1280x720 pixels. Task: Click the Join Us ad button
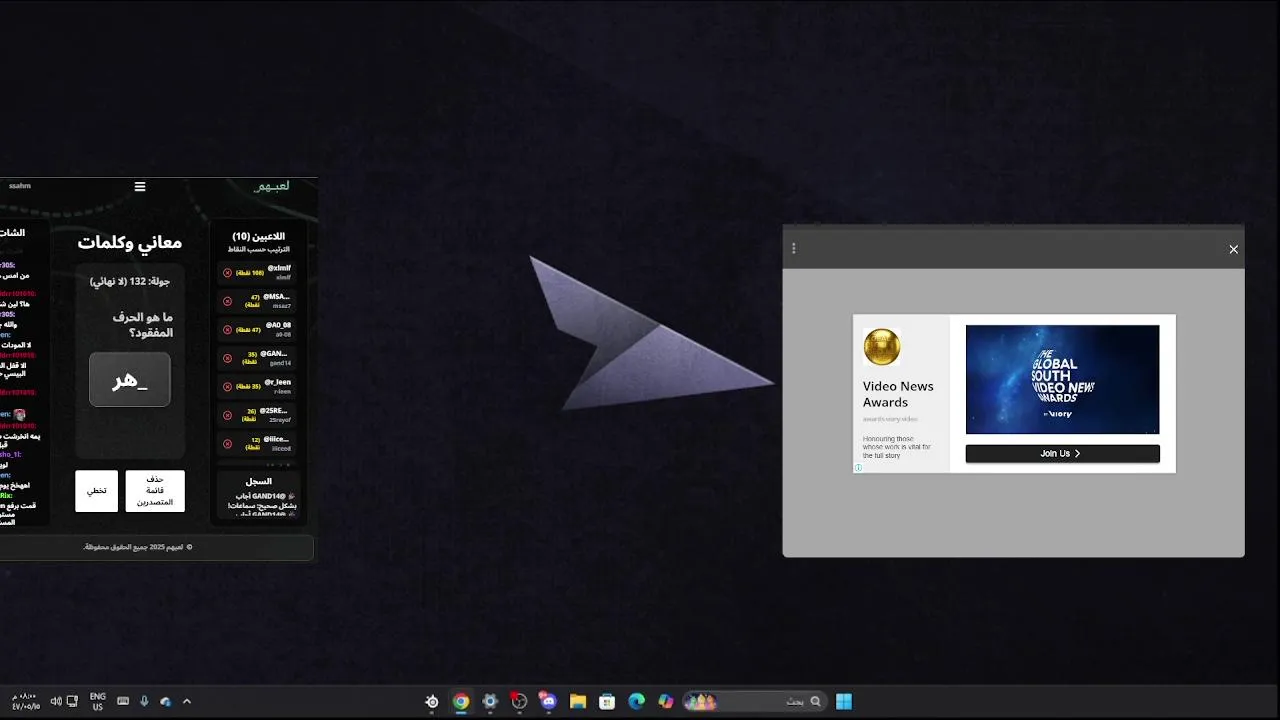coord(1062,454)
